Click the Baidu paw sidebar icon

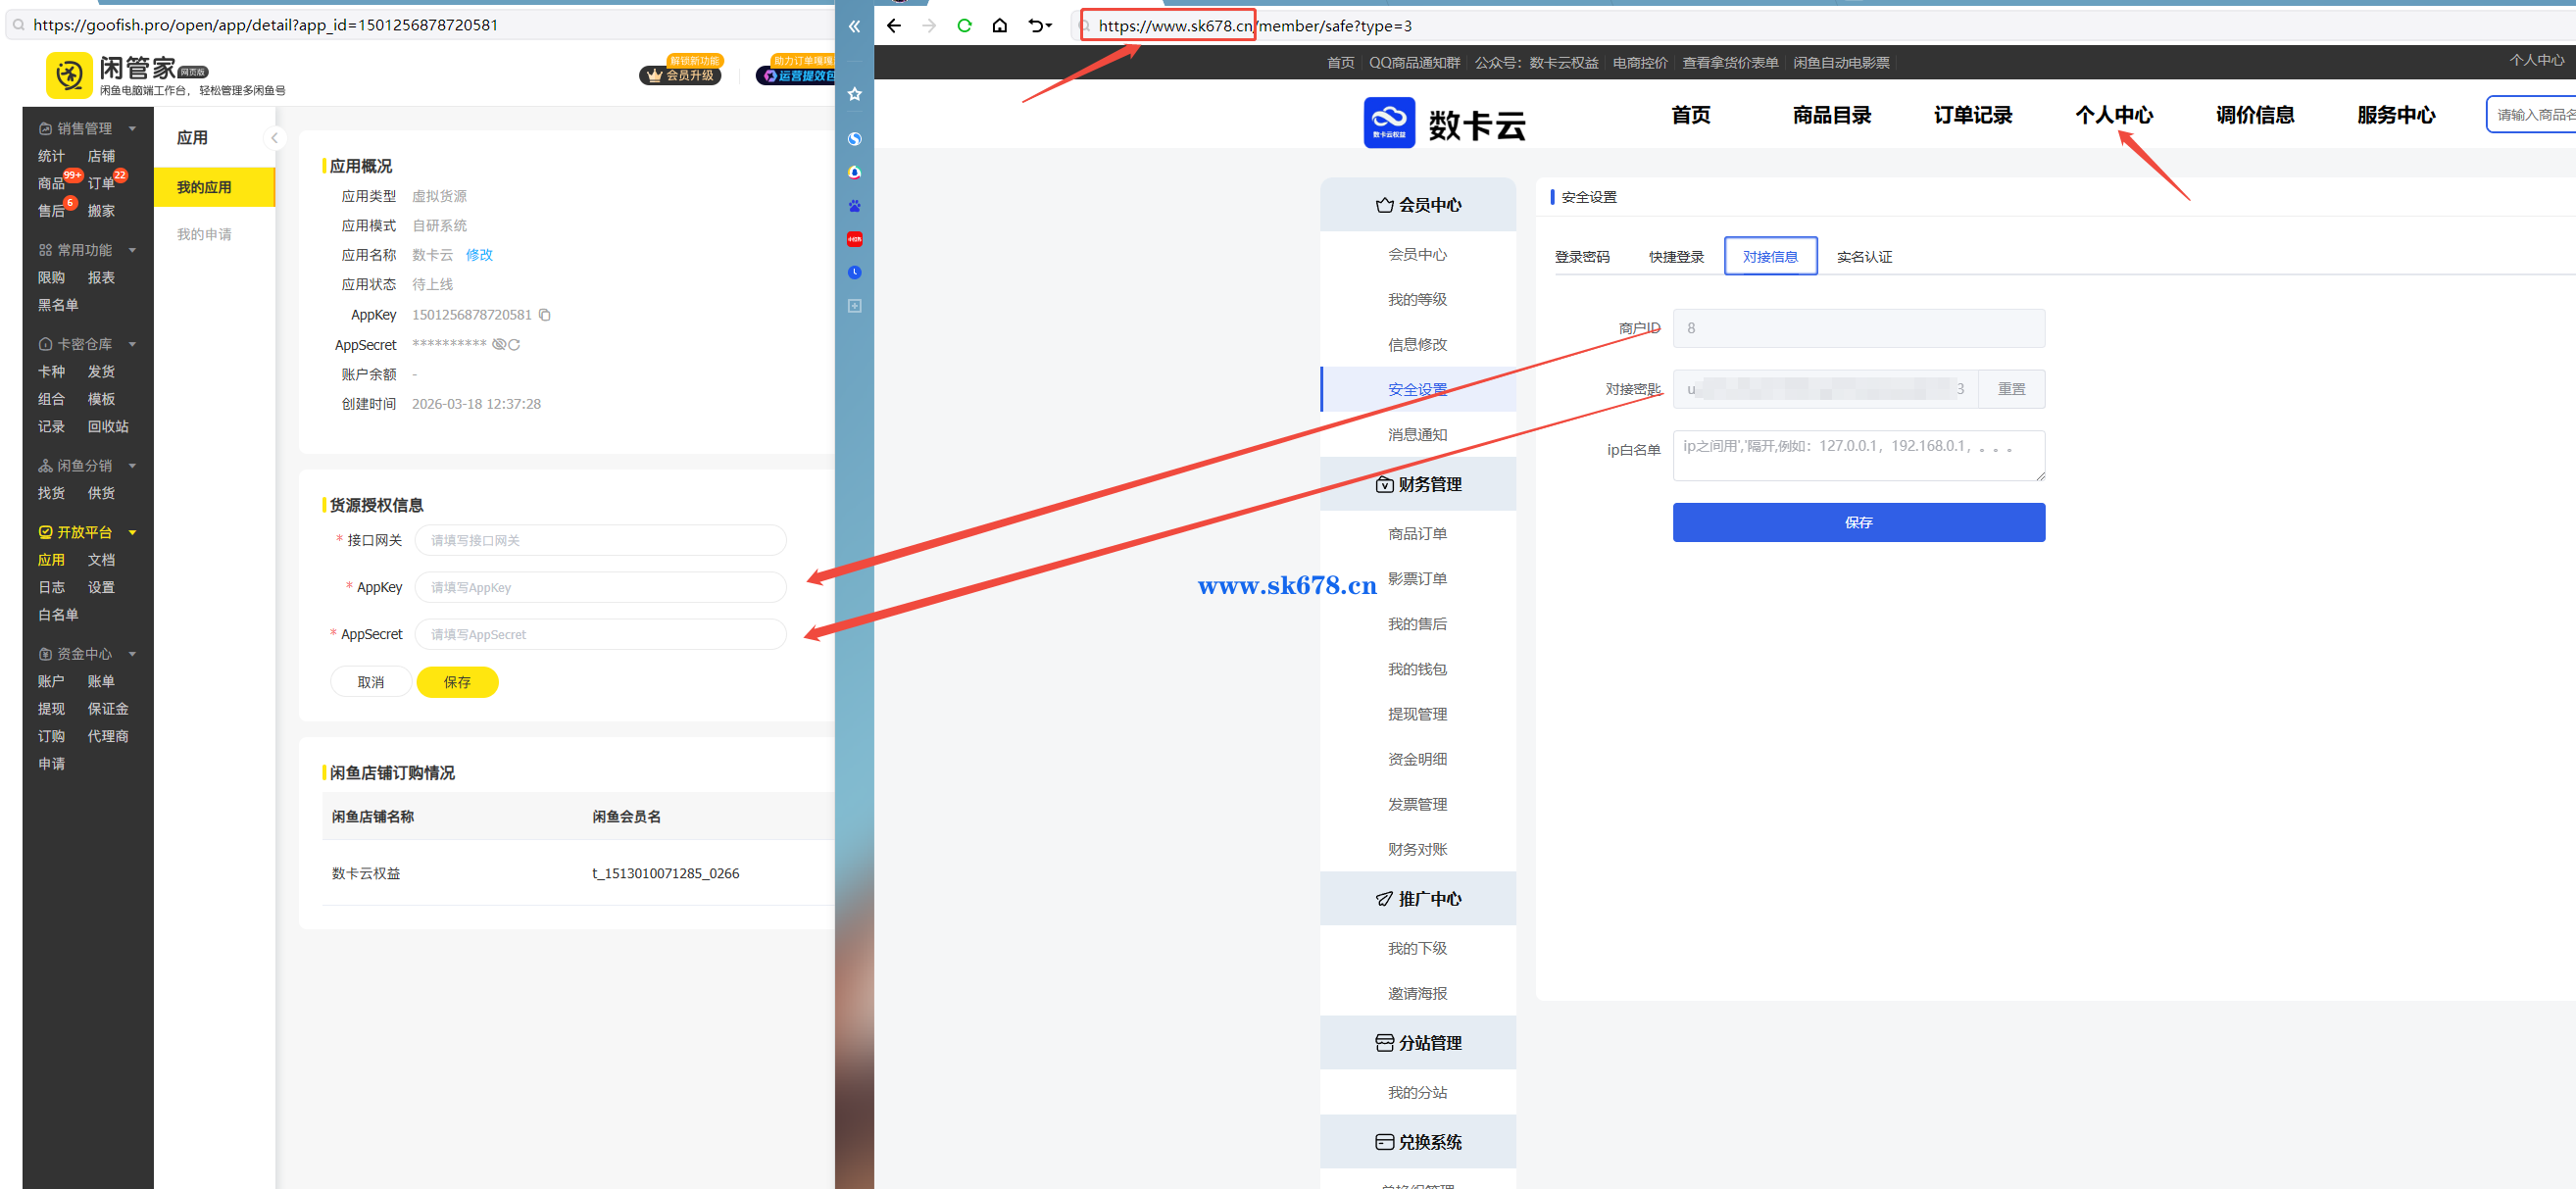[854, 206]
